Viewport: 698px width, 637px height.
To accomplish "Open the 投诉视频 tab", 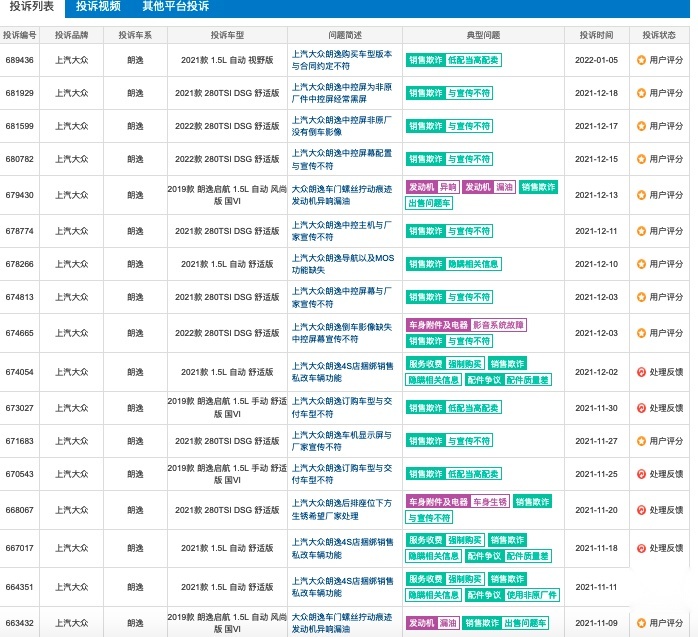I will click(98, 6).
